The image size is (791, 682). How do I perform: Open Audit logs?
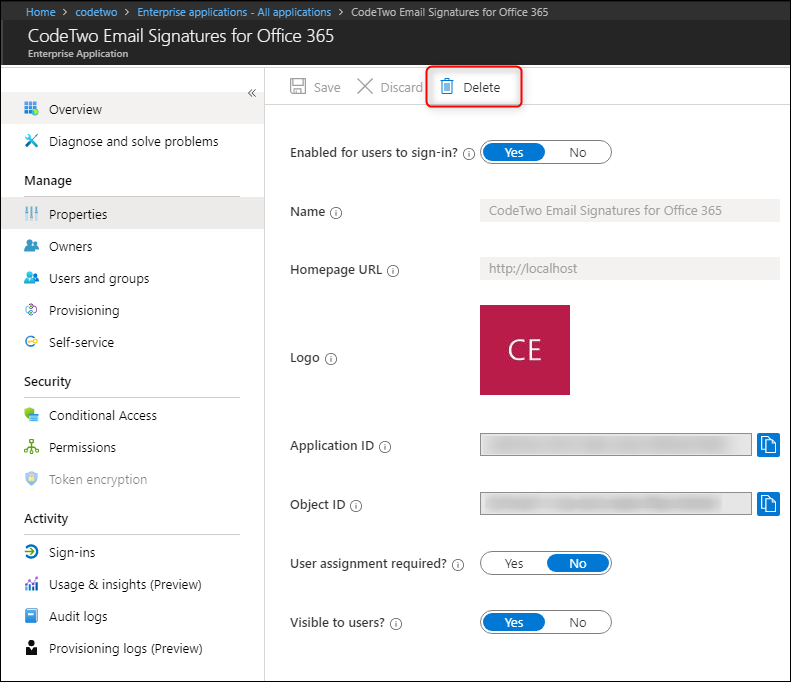(x=133, y=615)
